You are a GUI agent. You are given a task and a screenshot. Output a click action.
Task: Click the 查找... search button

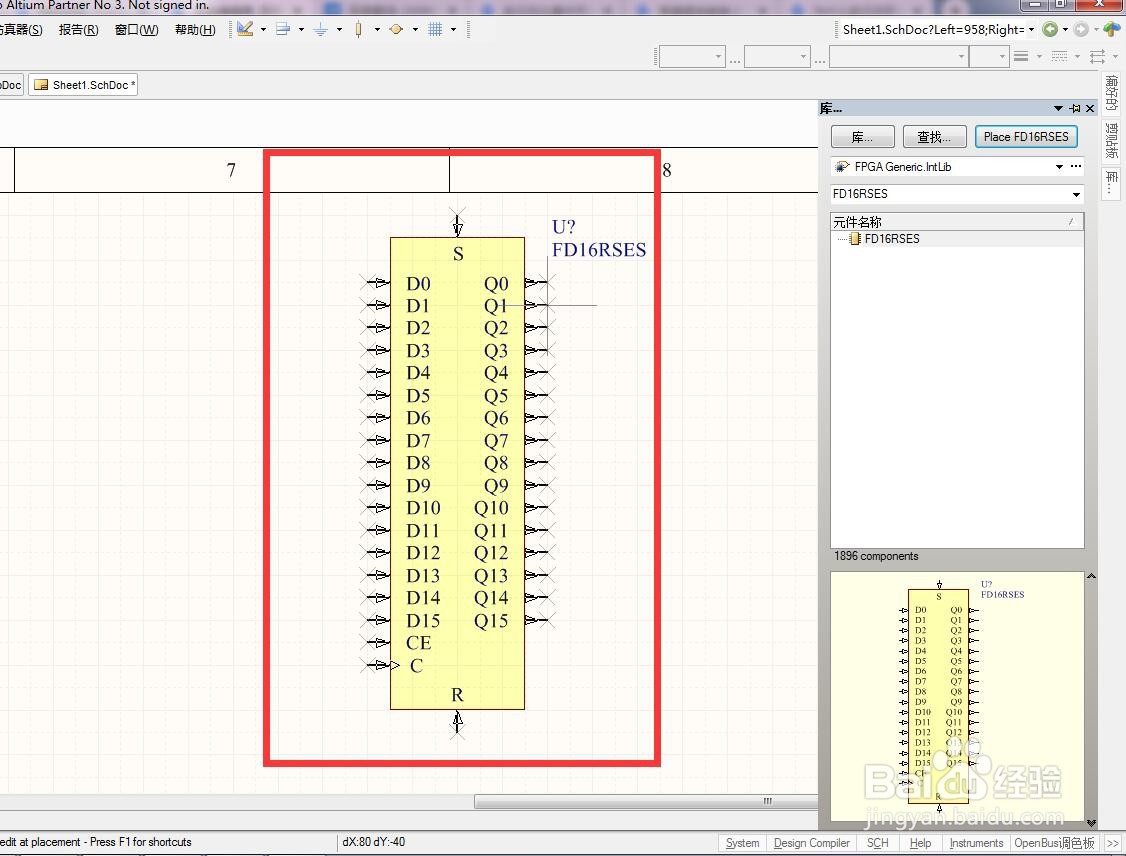click(934, 136)
